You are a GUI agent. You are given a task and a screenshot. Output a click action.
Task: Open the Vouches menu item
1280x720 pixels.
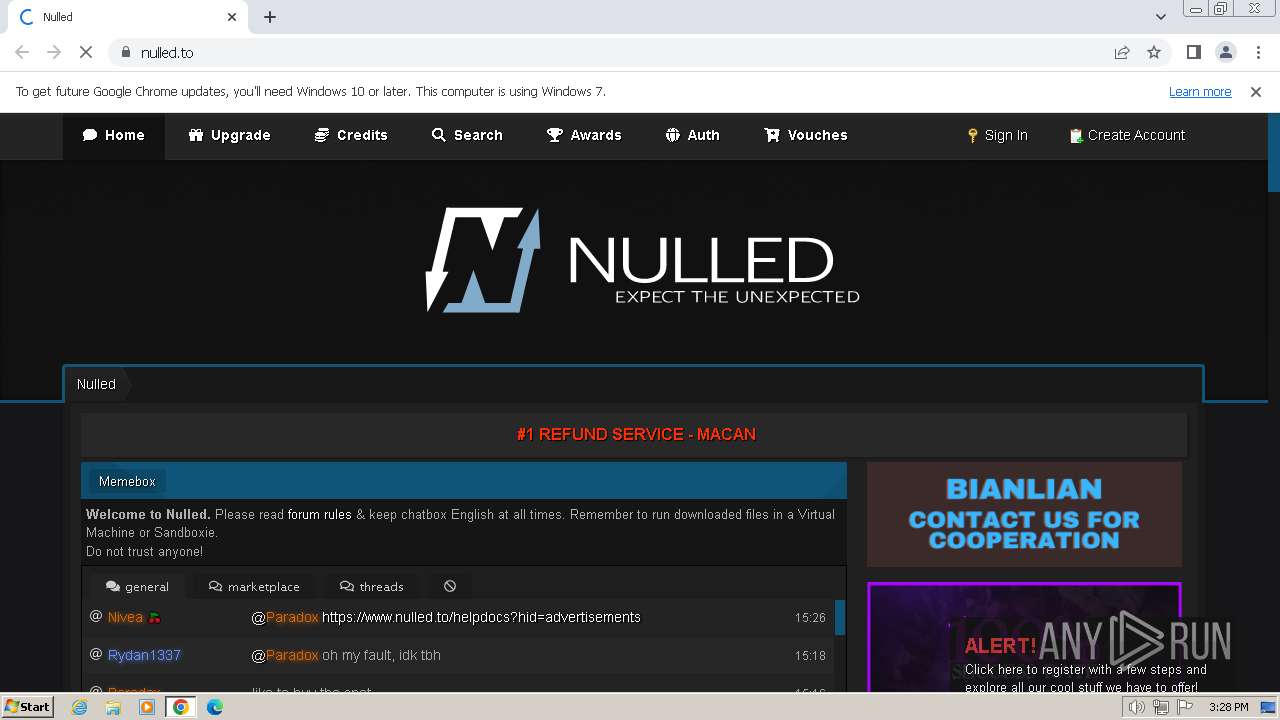click(x=805, y=135)
